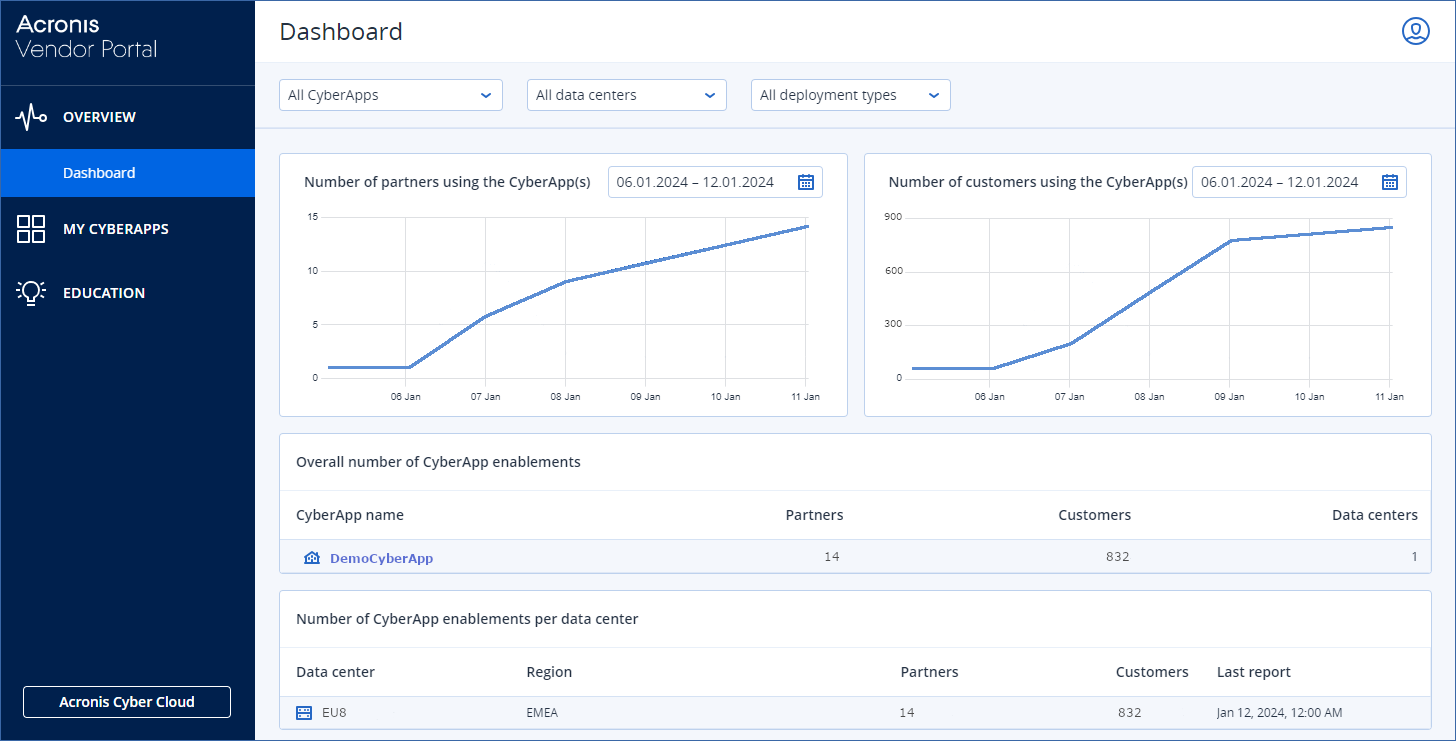This screenshot has width=1456, height=741.
Task: Open calendar for customers chart date range
Action: point(1390,182)
